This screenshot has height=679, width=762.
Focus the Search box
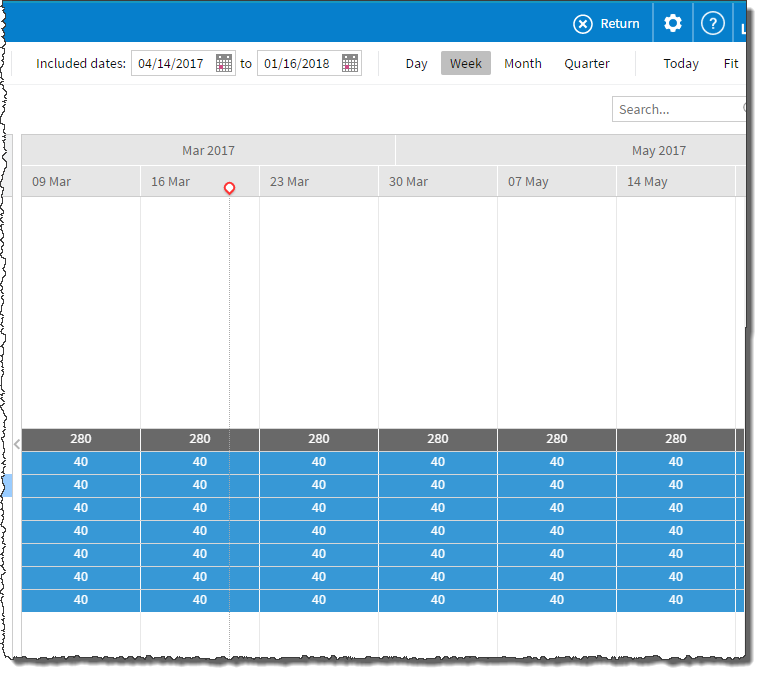tap(677, 109)
